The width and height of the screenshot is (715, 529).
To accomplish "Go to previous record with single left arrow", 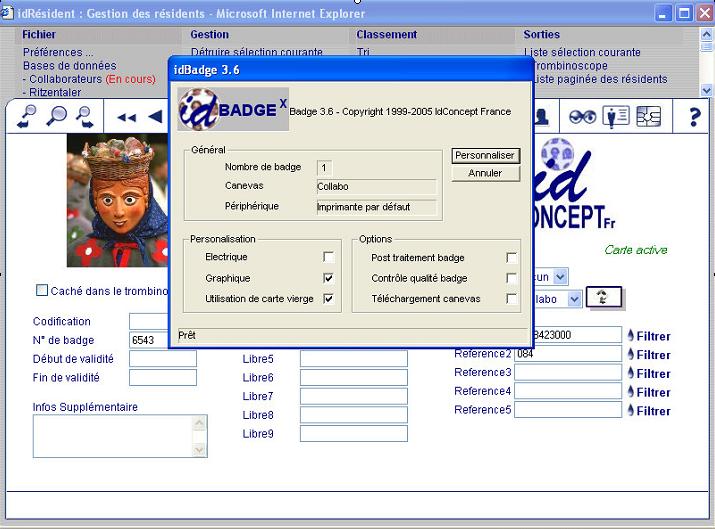I will [x=154, y=117].
